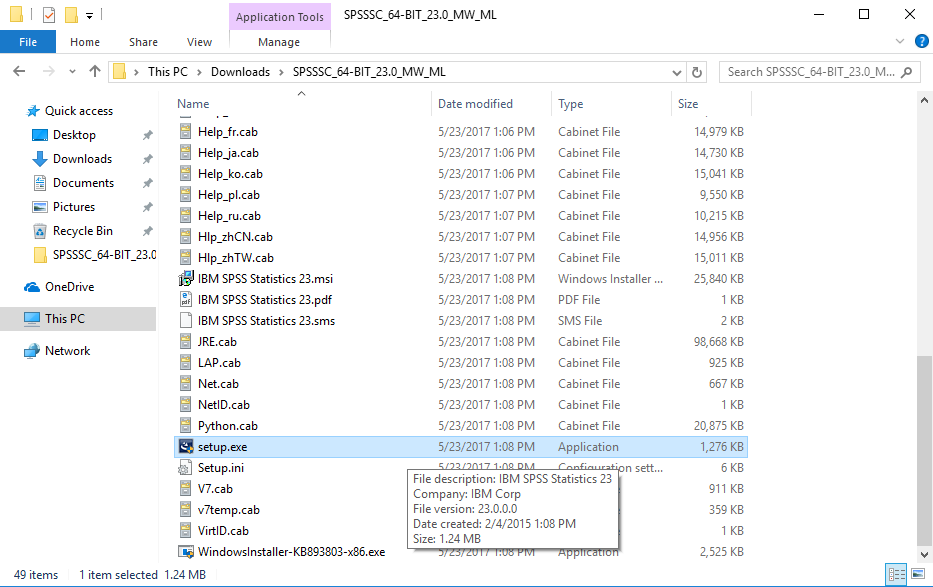Select the JRE.cab file icon
Image resolution: width=933 pixels, height=587 pixels.
tap(186, 341)
